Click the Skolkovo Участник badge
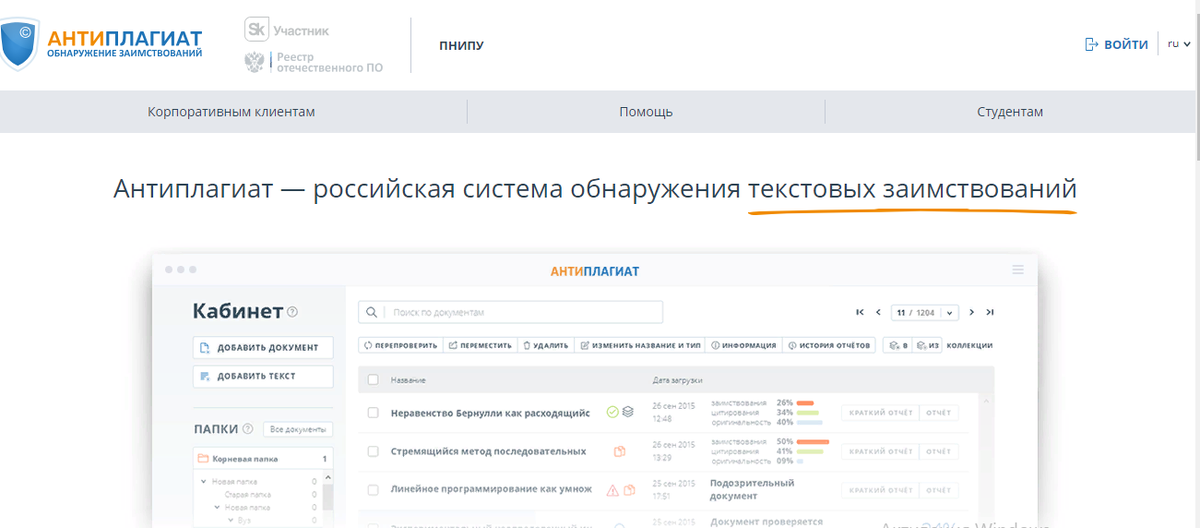 [287, 30]
